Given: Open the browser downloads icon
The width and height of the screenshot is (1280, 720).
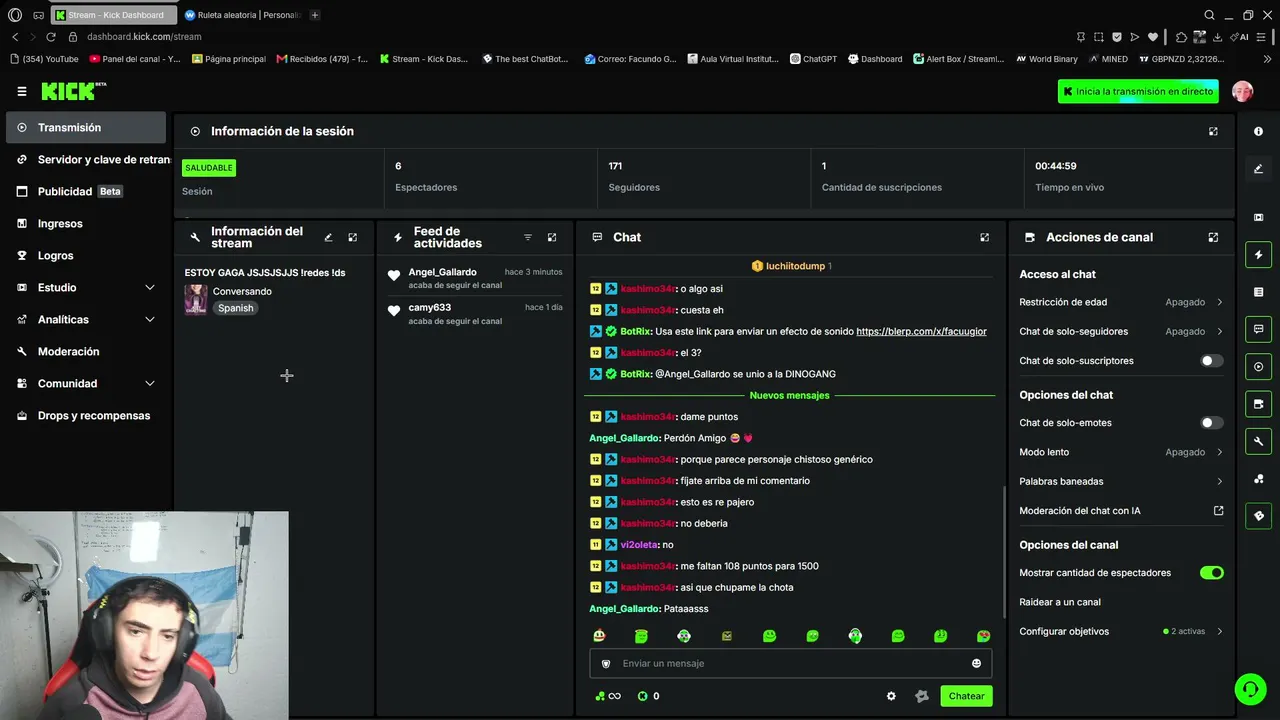Looking at the screenshot, I should point(1217,37).
